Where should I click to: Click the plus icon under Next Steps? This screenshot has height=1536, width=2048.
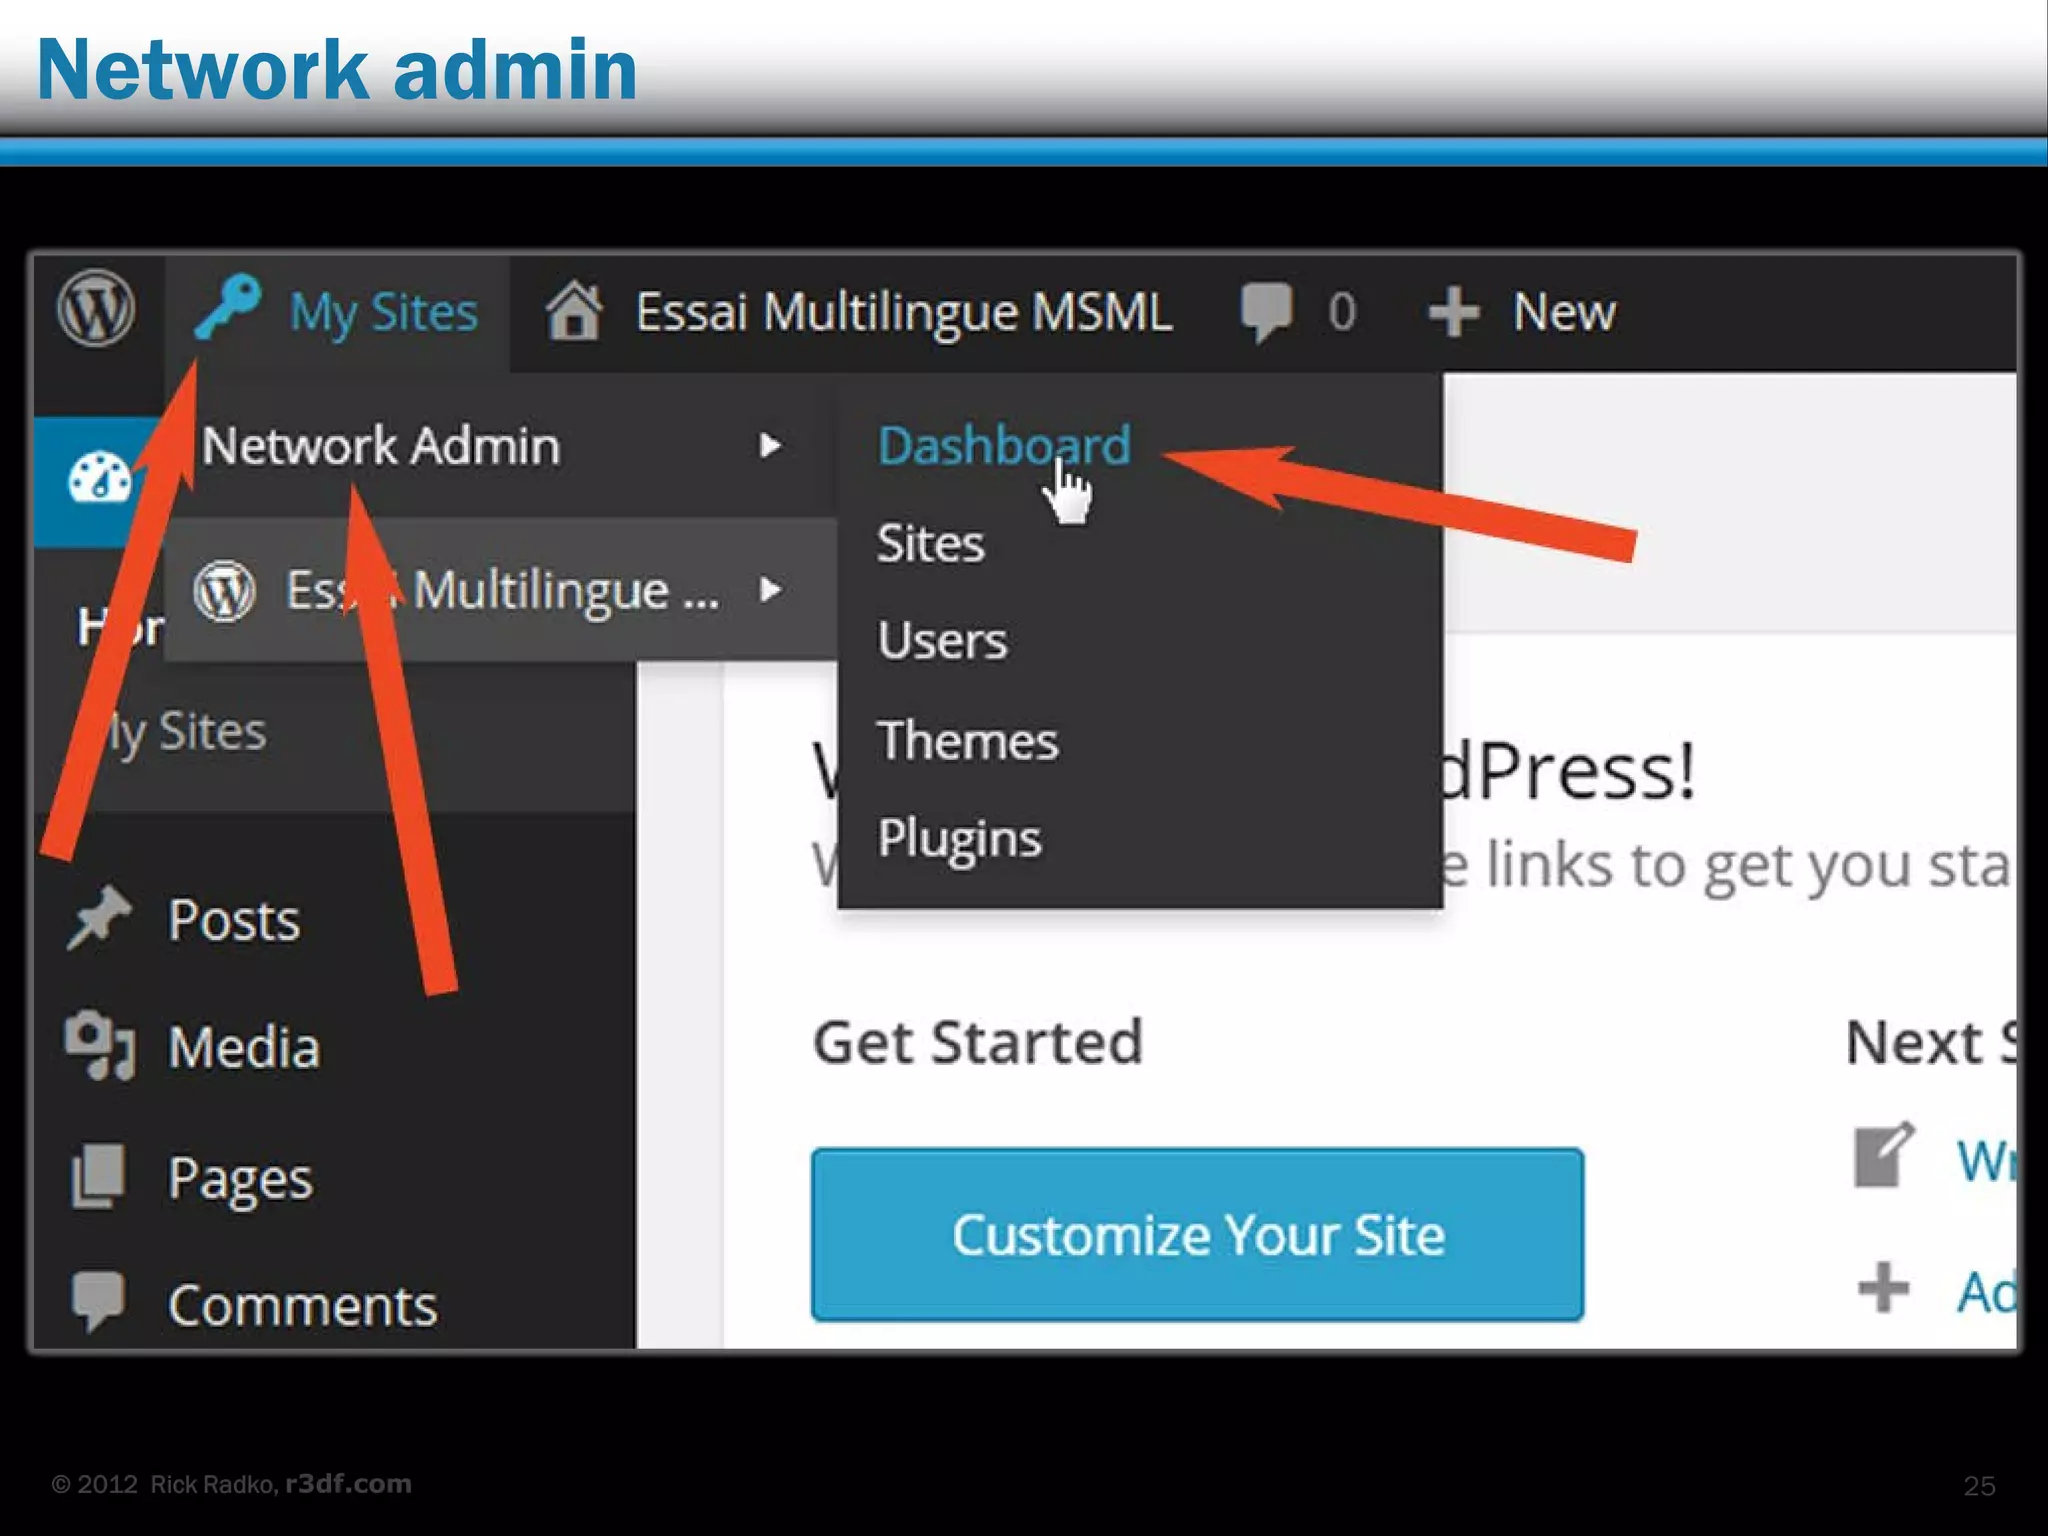[x=1884, y=1287]
